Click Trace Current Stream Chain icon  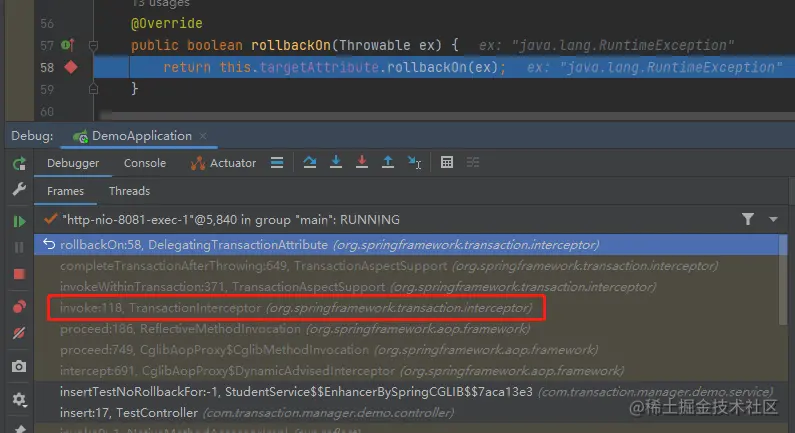point(473,162)
